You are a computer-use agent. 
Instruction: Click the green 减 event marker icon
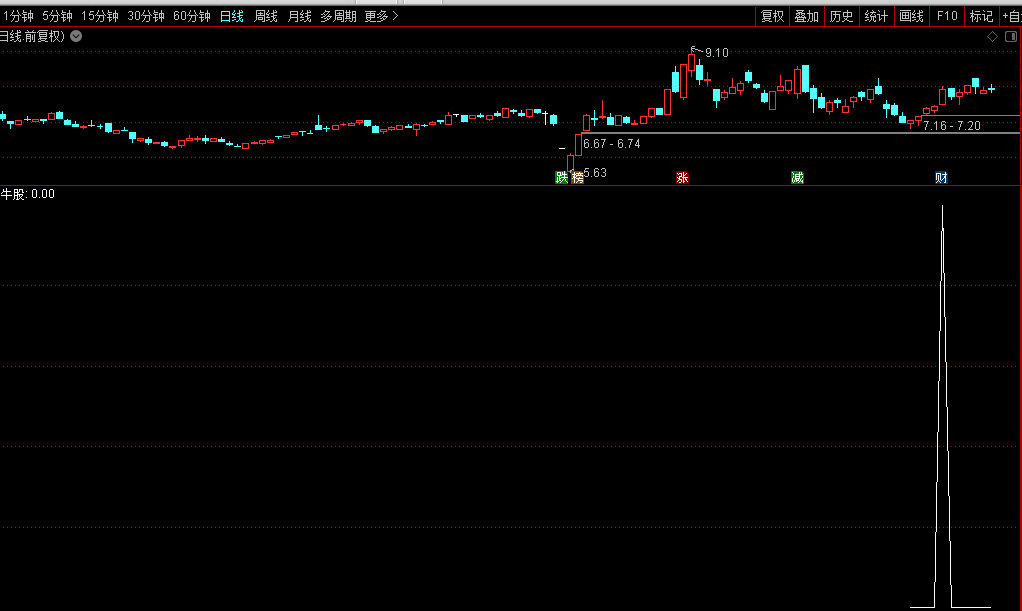[x=797, y=178]
